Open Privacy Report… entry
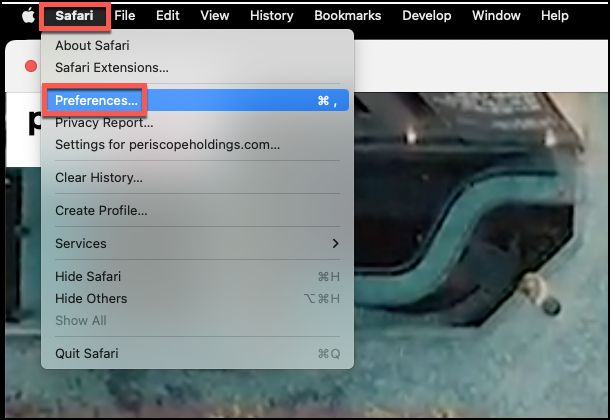 point(198,123)
